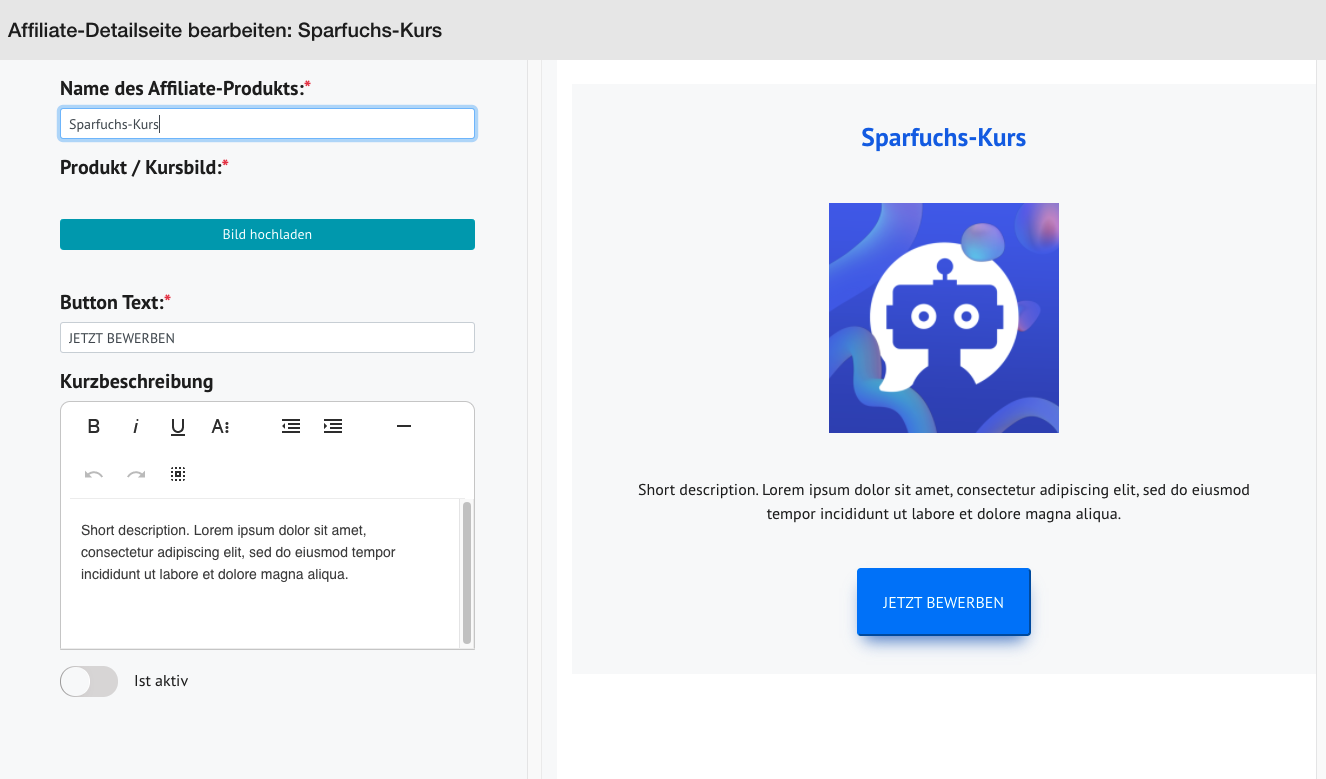
Task: Select all content in the description editor
Action: coord(178,474)
